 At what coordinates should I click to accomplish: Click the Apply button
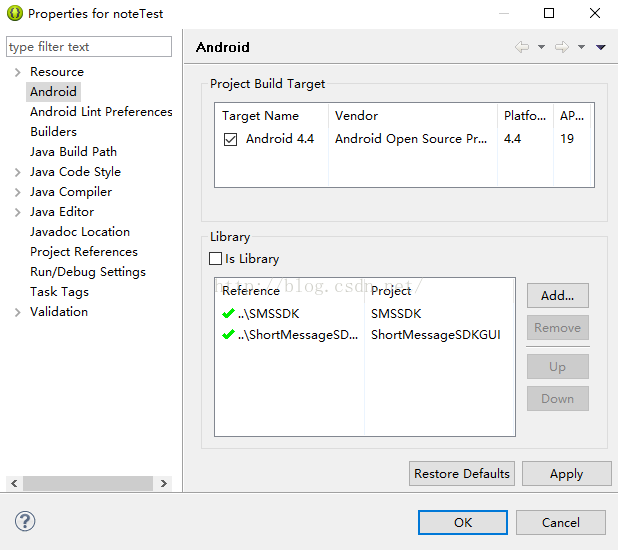[566, 474]
